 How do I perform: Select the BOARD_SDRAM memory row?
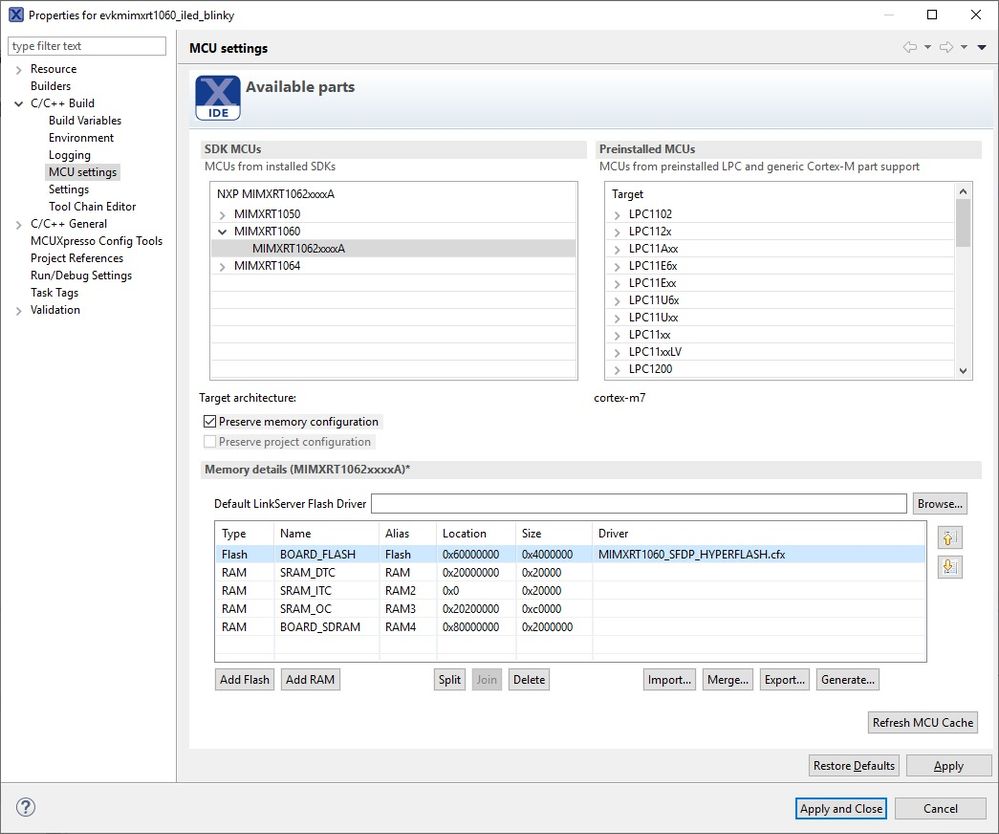[570, 627]
